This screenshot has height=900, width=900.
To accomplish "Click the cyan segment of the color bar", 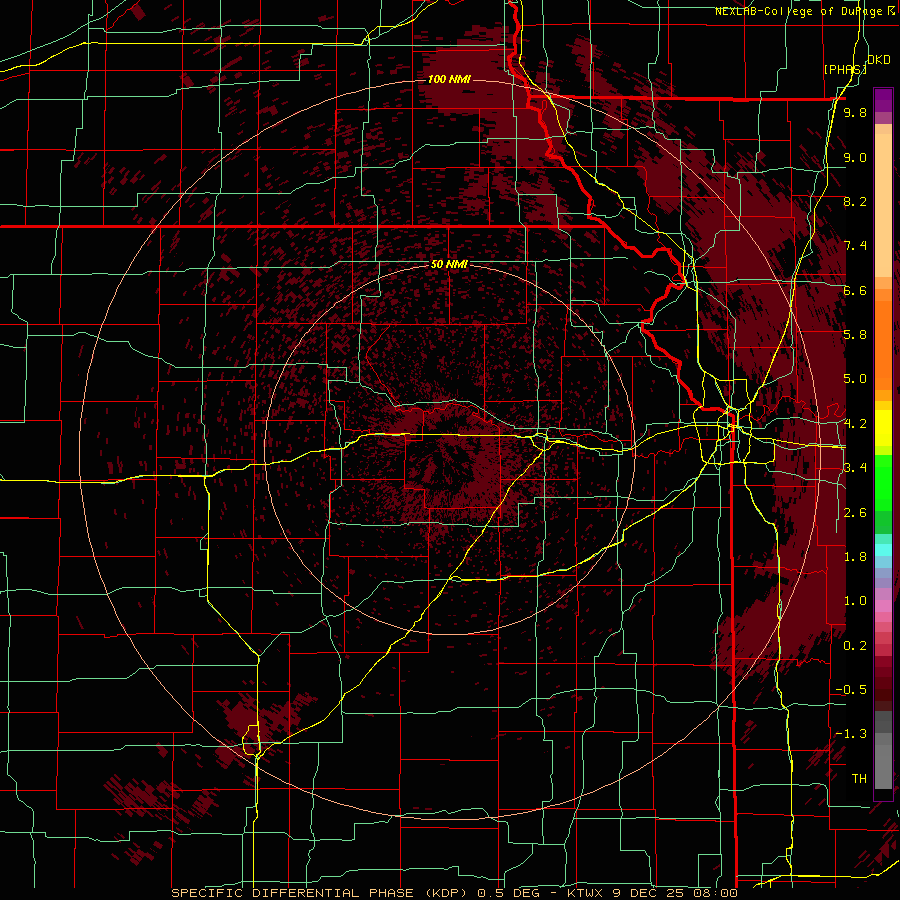I will point(883,550).
